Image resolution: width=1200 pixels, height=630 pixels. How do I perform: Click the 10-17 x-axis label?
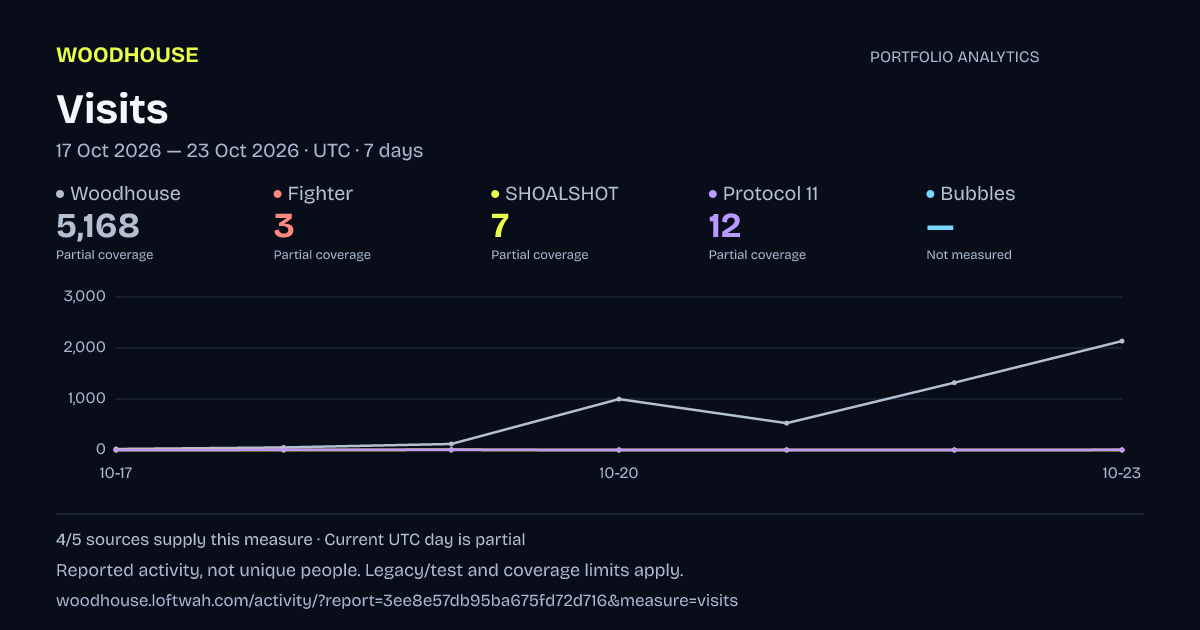(x=116, y=474)
